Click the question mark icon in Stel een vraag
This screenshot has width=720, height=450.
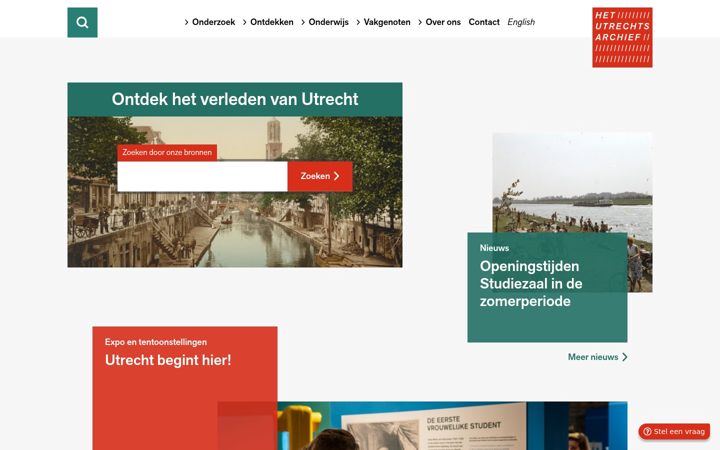(647, 432)
